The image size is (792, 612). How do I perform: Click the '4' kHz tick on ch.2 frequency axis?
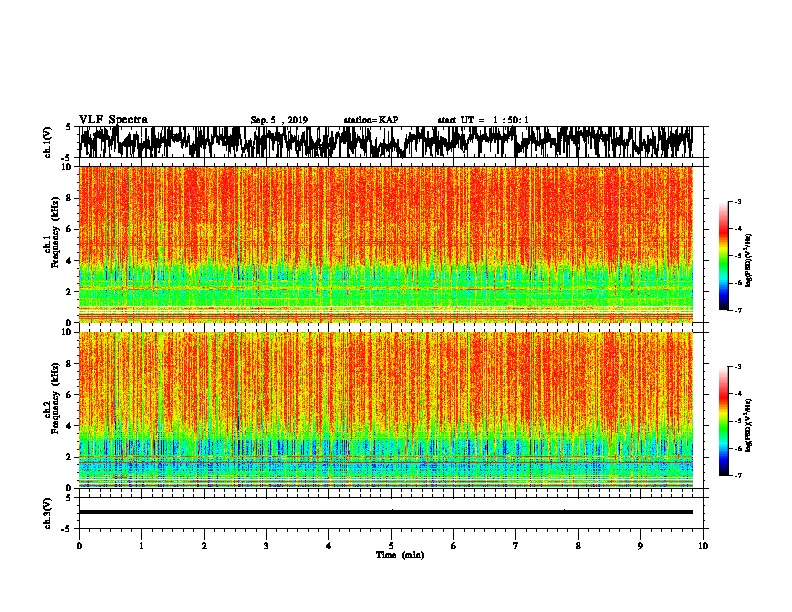pos(70,426)
